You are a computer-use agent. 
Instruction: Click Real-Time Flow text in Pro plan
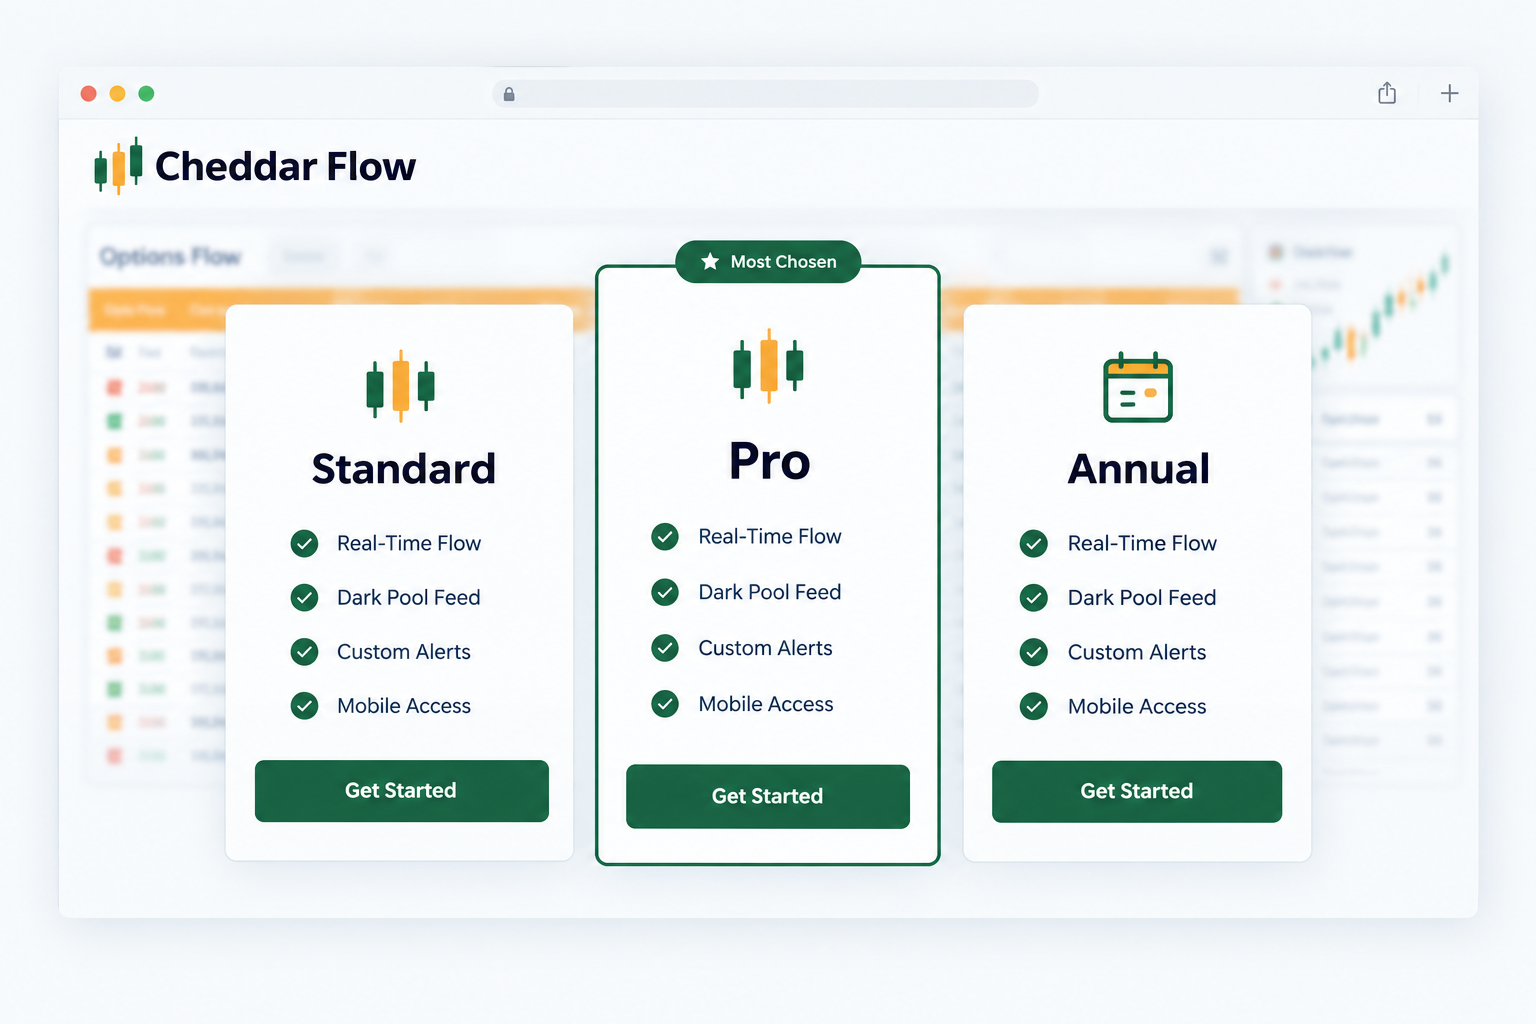click(x=770, y=536)
